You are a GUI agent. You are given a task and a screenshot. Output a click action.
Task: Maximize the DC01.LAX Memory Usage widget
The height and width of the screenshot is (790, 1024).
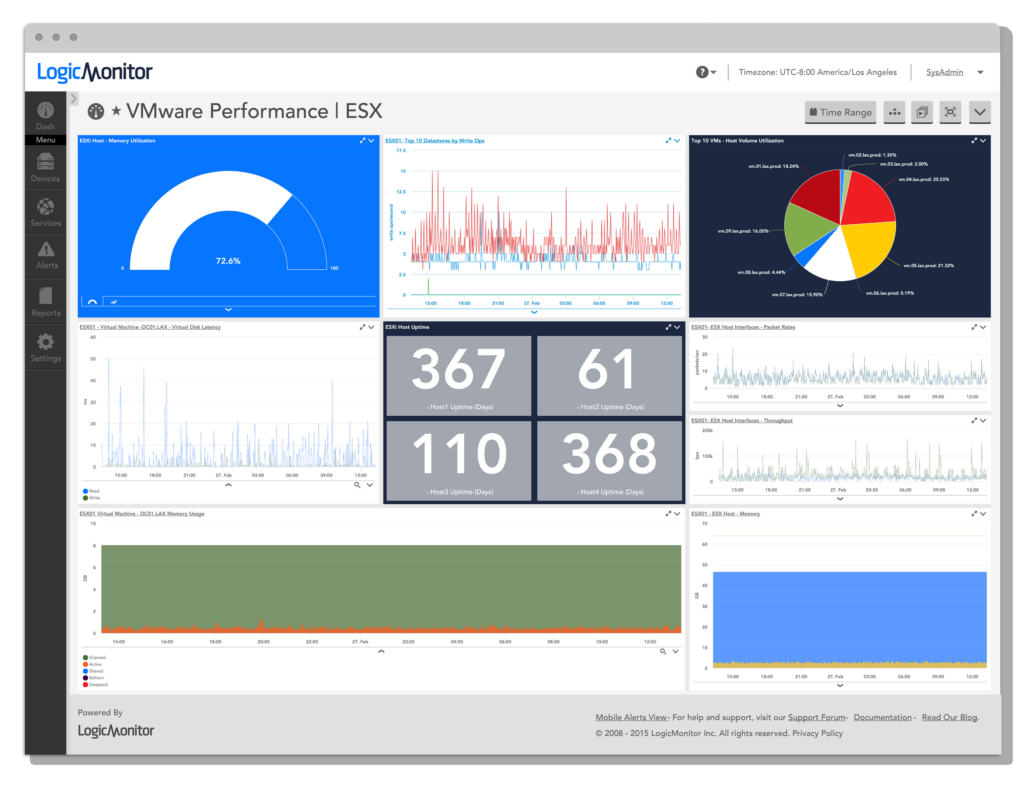click(668, 514)
